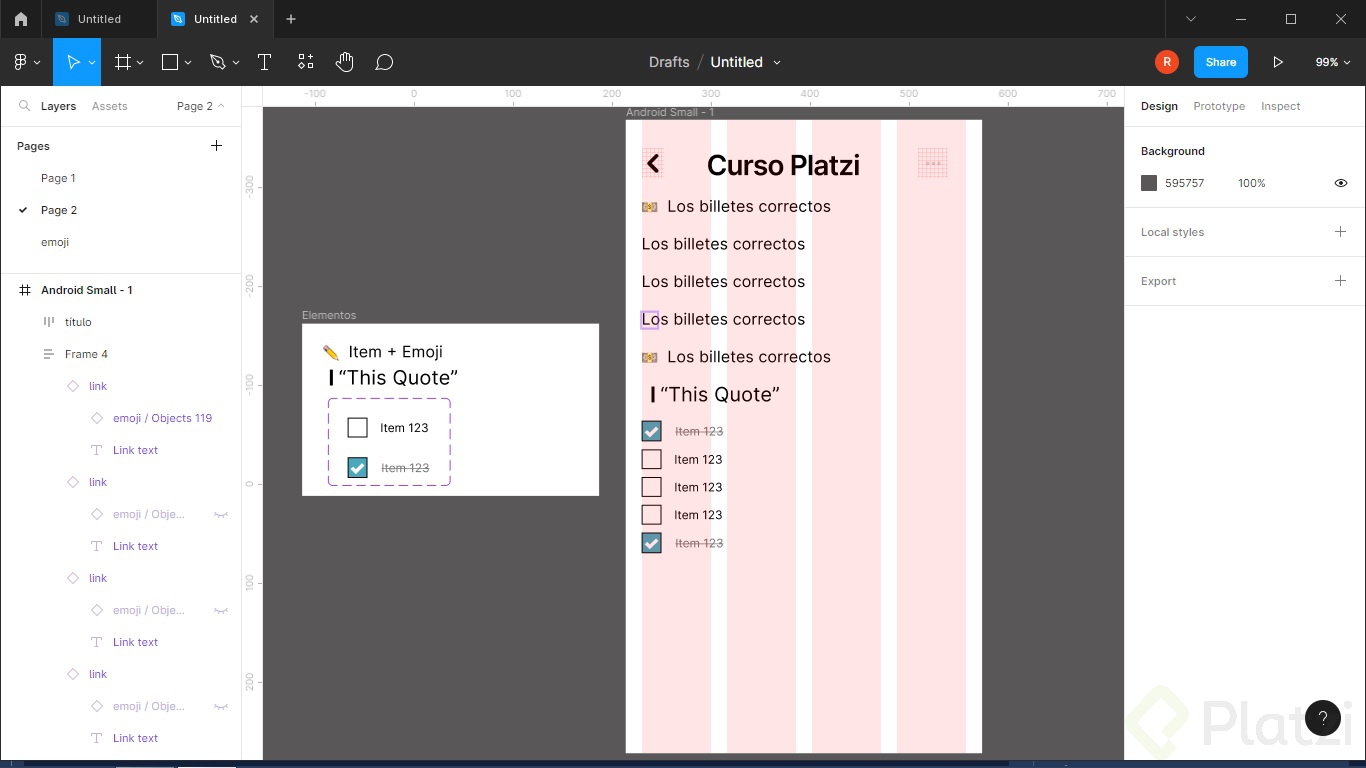Add a local style with plus
Viewport: 1366px width, 768px height.
point(1340,232)
